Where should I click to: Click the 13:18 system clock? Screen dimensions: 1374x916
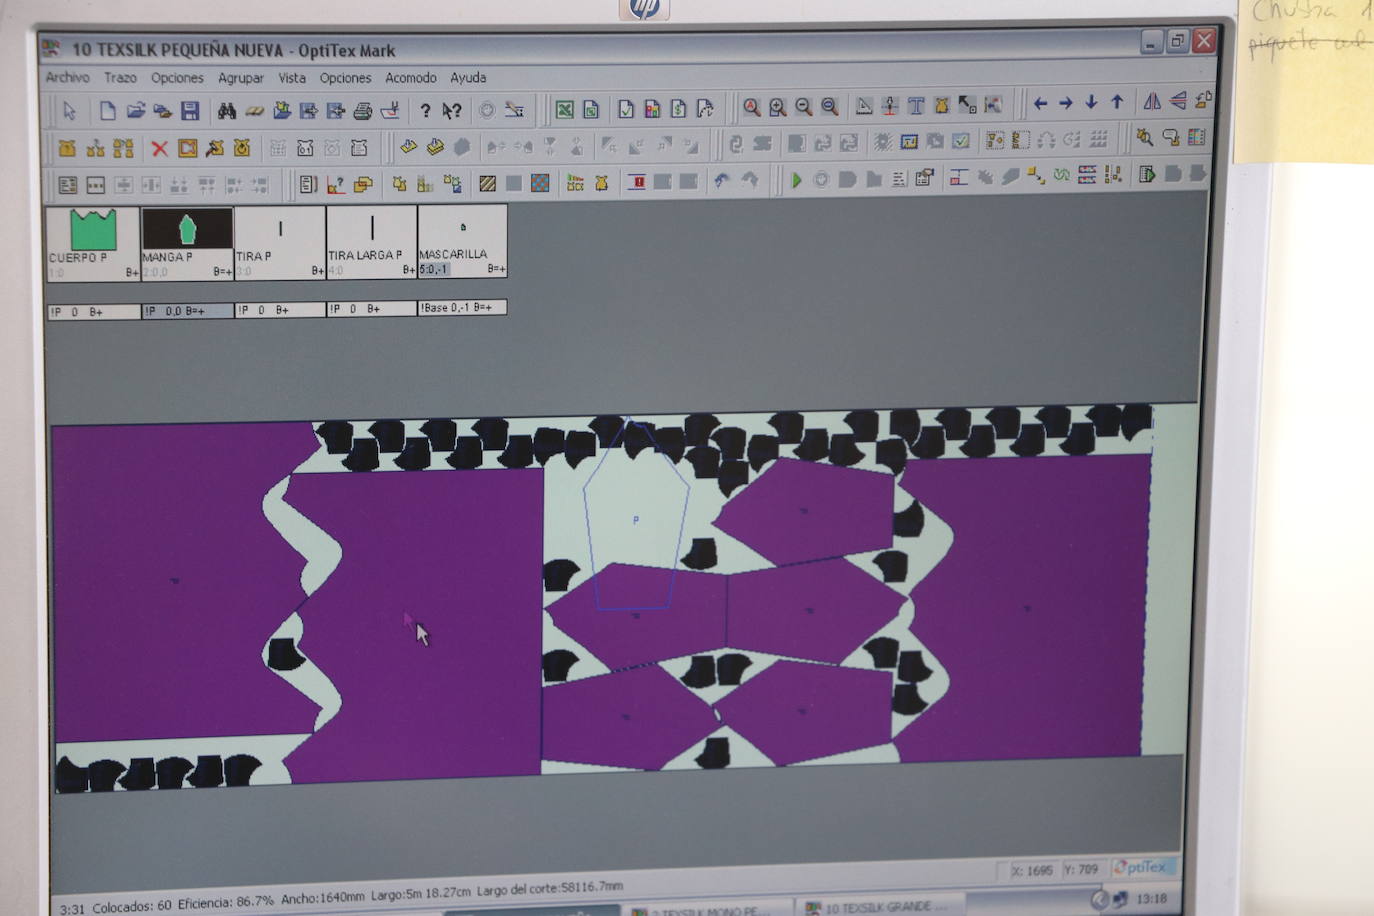click(1152, 899)
